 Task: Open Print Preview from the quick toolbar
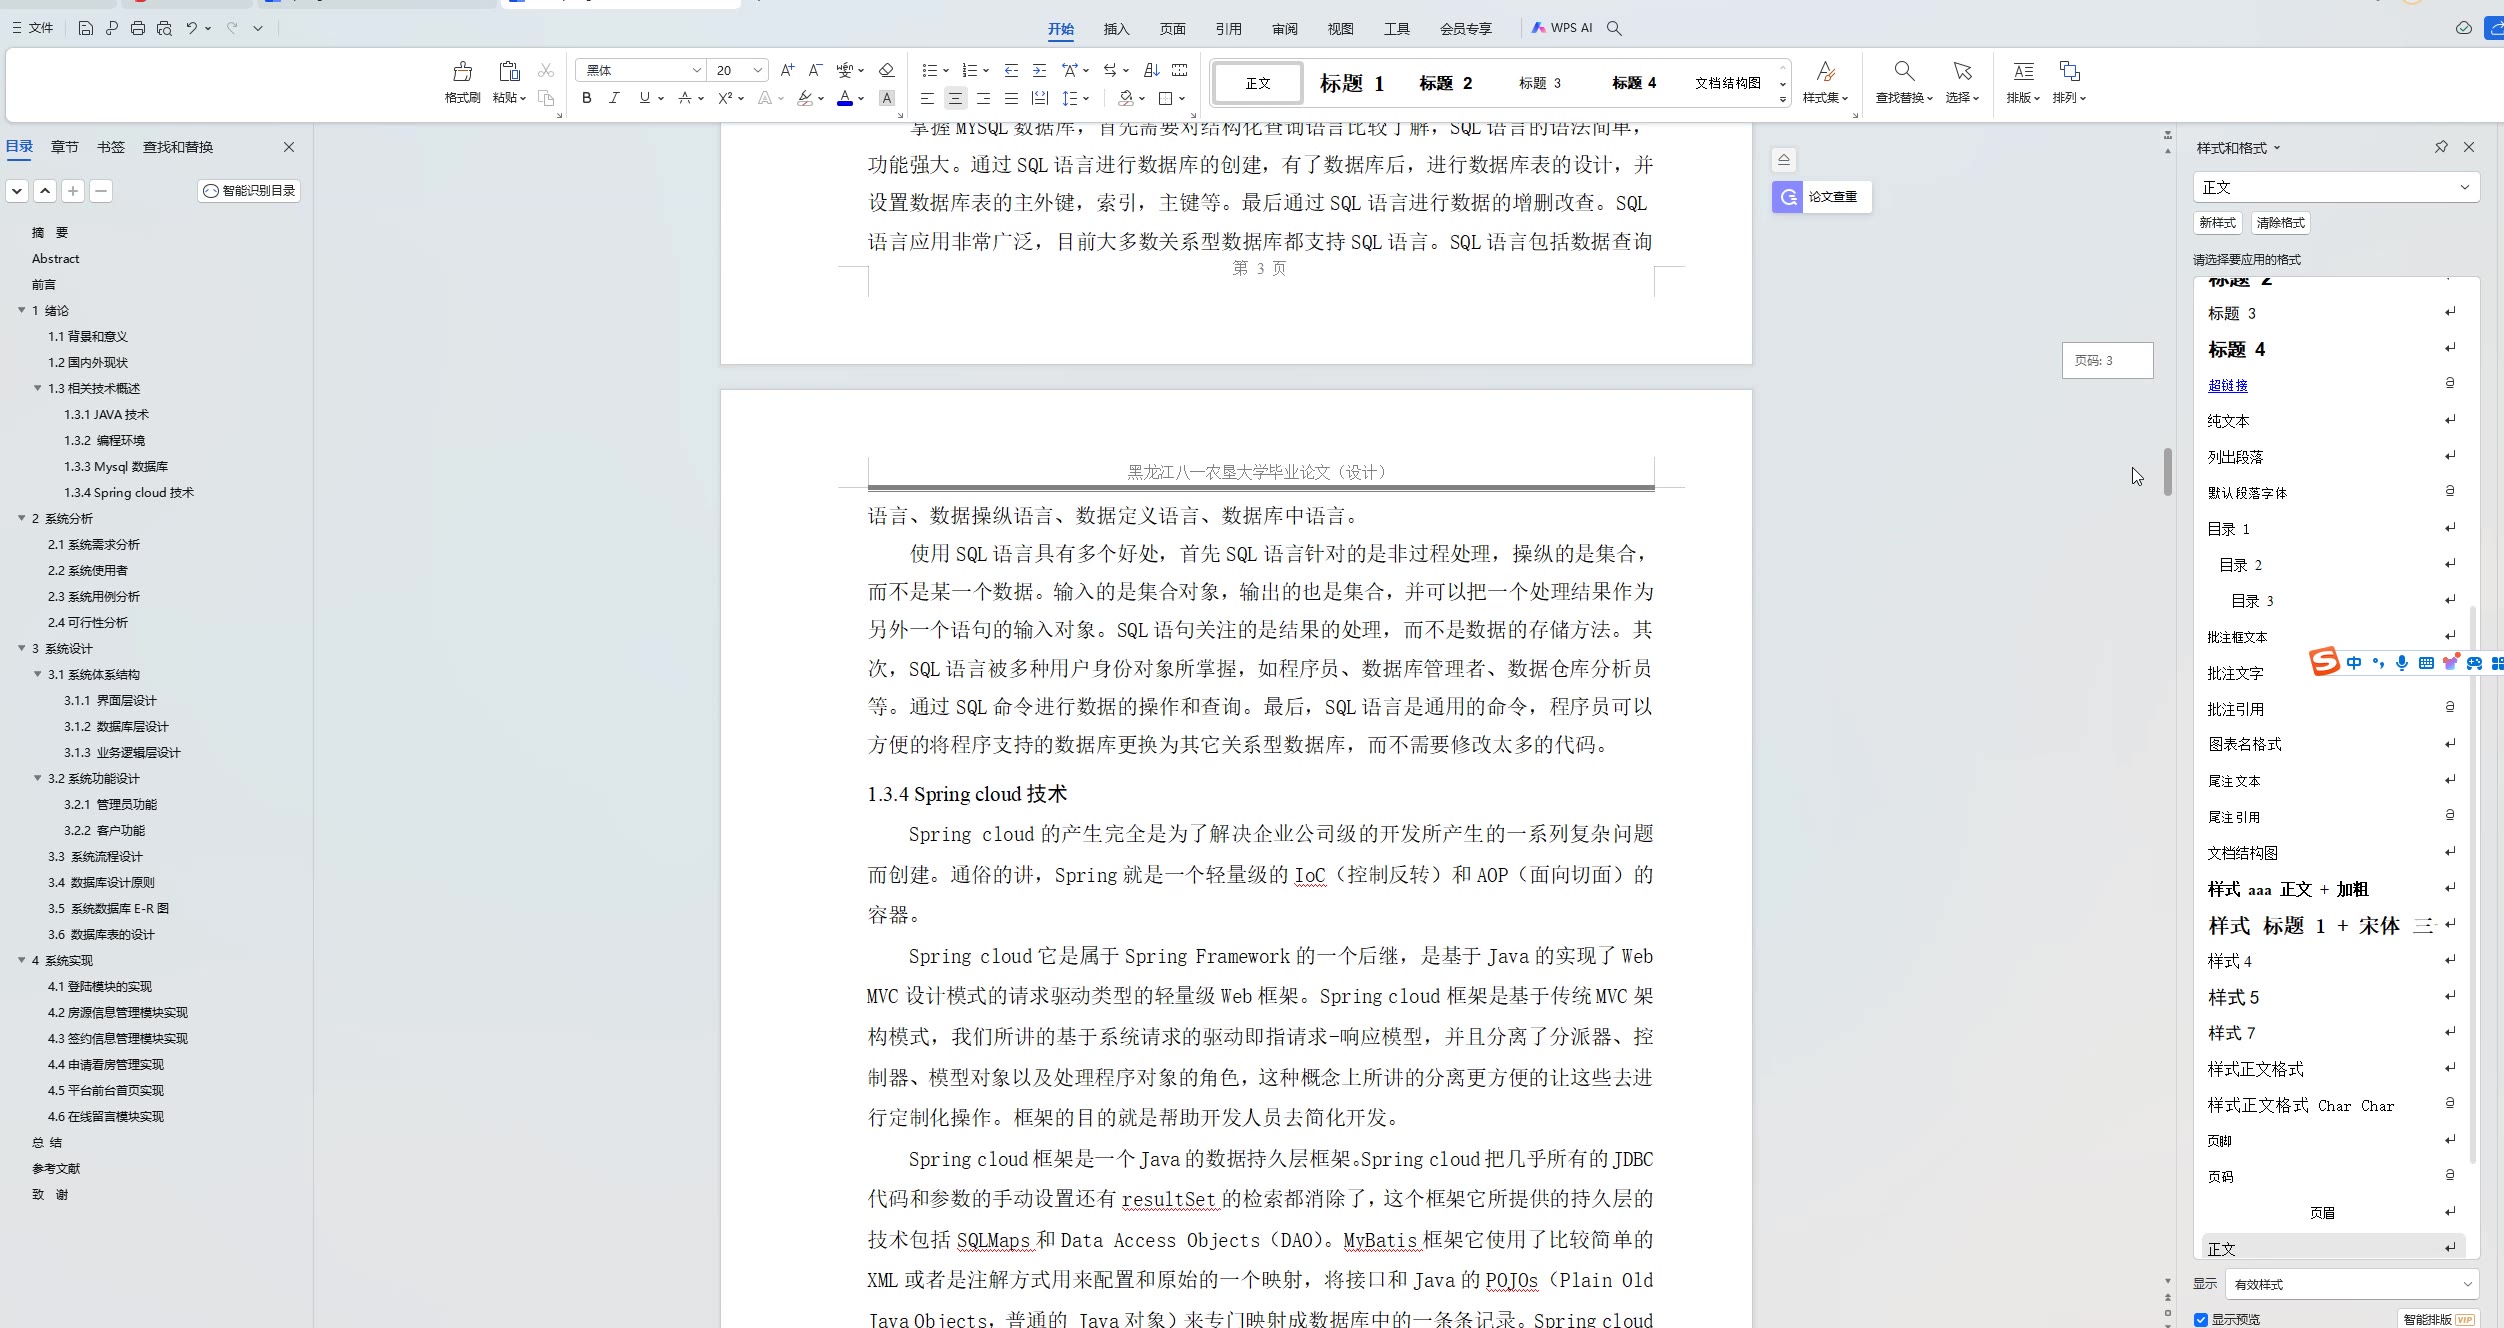pos(164,28)
